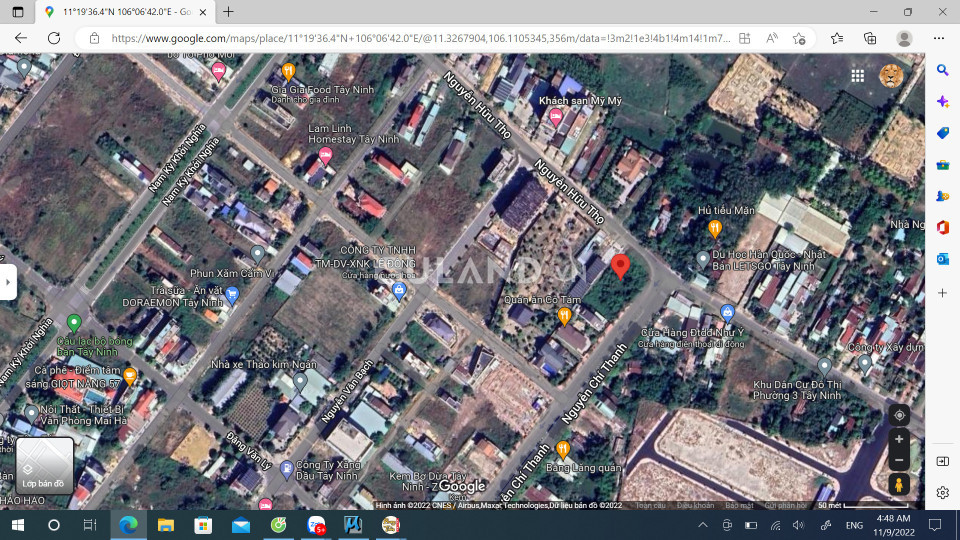Viewport: 960px width, 540px height.
Task: Select Cửa Hàng Đtdd Như Ý shop pin
Action: click(727, 313)
